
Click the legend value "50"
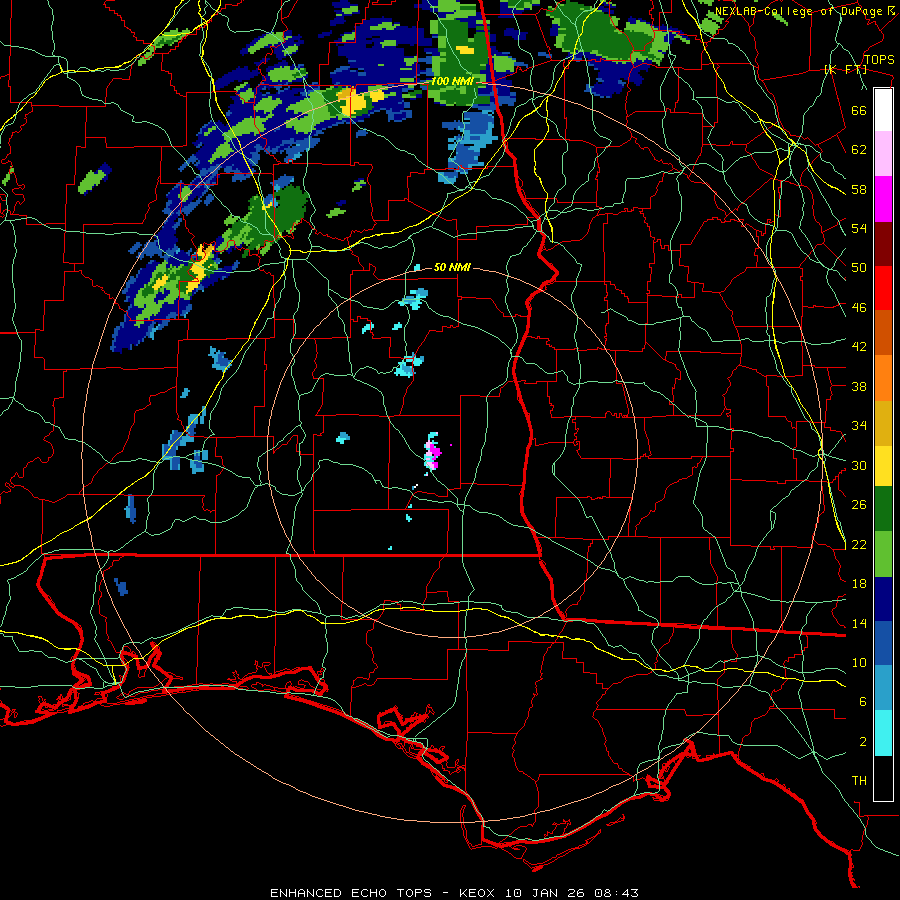(859, 267)
